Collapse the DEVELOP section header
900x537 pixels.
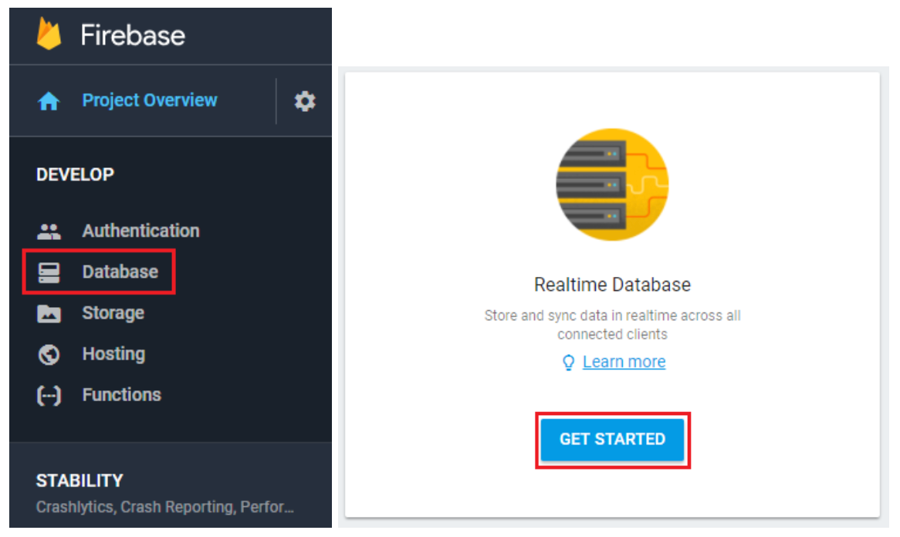[x=75, y=174]
